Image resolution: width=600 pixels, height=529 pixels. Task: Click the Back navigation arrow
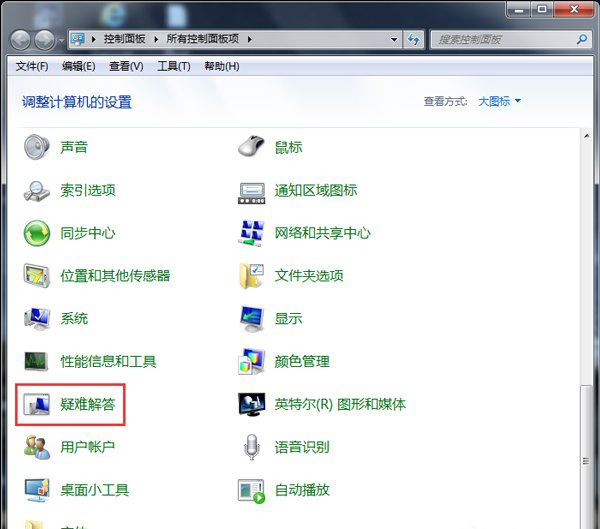[x=20, y=40]
